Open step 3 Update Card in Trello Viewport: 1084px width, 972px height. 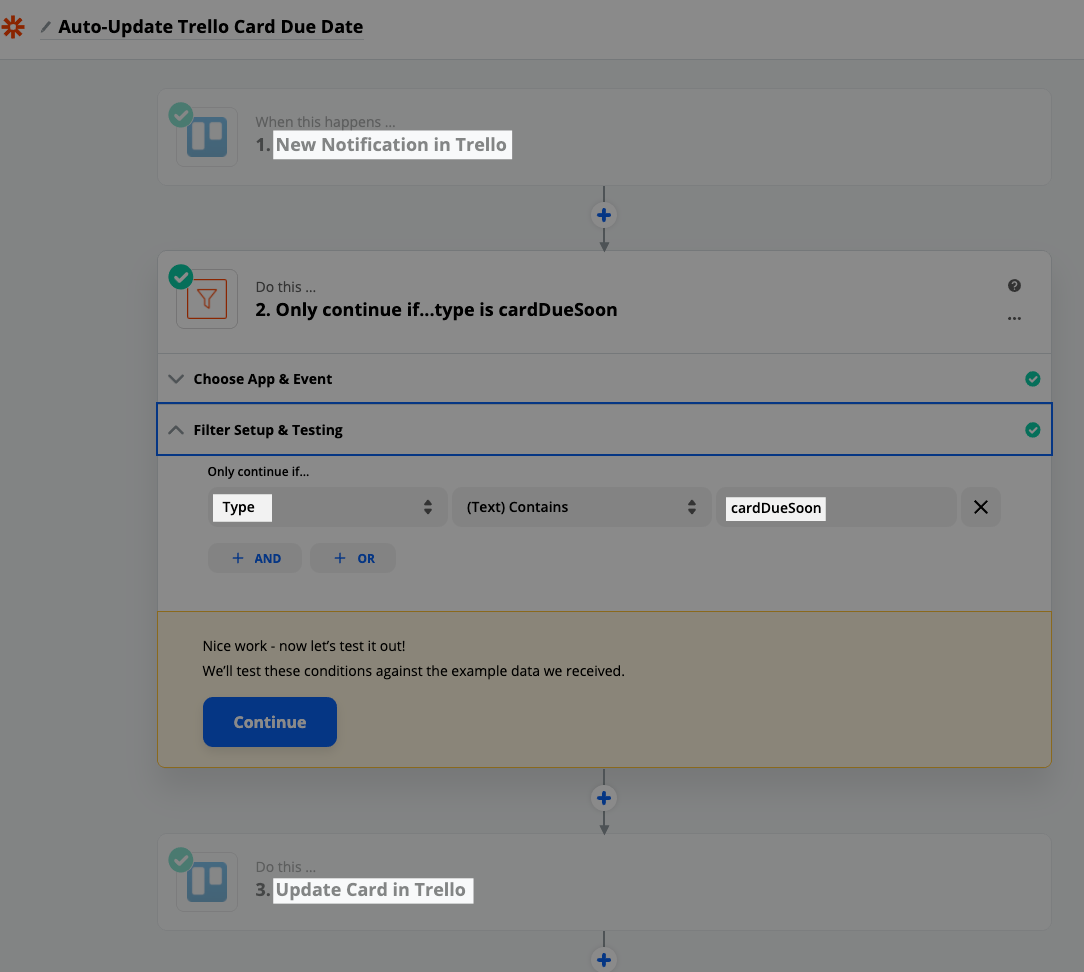(x=604, y=881)
